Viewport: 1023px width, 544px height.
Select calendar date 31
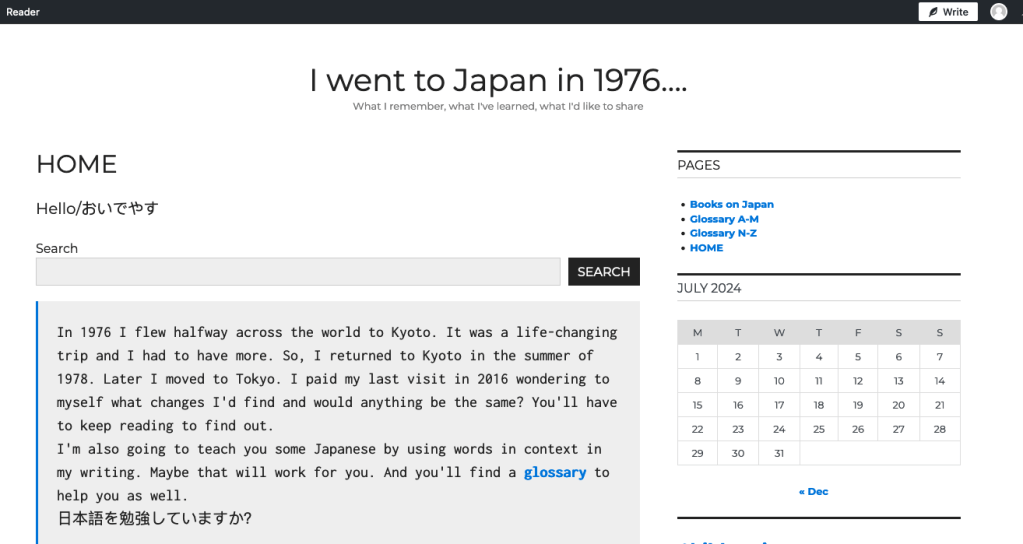click(x=779, y=453)
